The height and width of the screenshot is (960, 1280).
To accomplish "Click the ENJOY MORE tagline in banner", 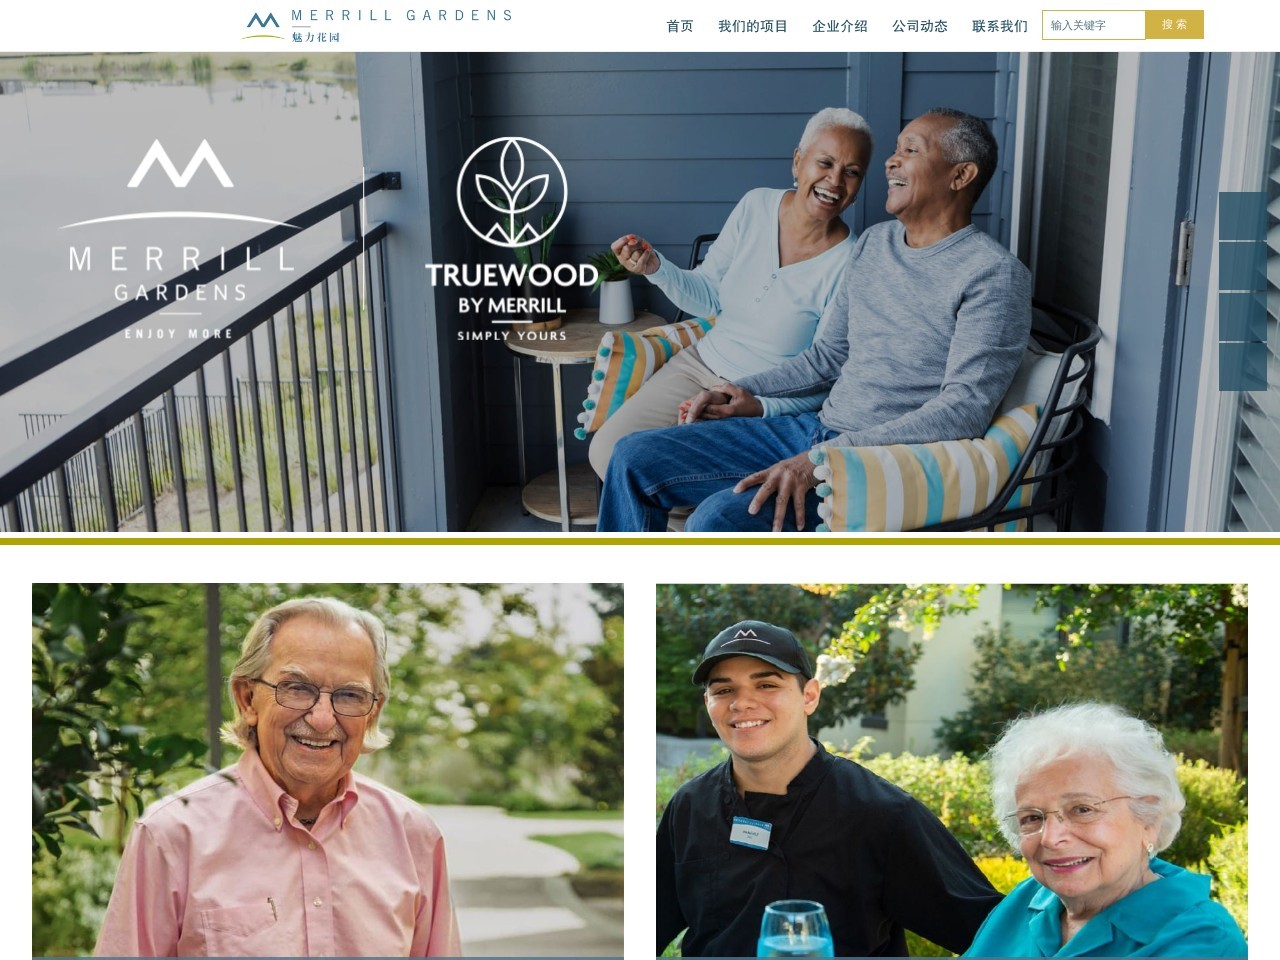I will click(179, 334).
